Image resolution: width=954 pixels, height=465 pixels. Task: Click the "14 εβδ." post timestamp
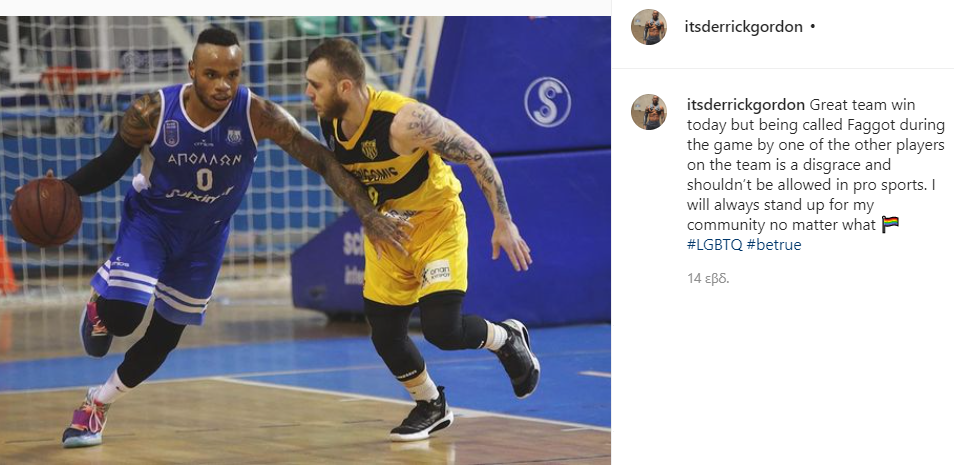[x=708, y=279]
